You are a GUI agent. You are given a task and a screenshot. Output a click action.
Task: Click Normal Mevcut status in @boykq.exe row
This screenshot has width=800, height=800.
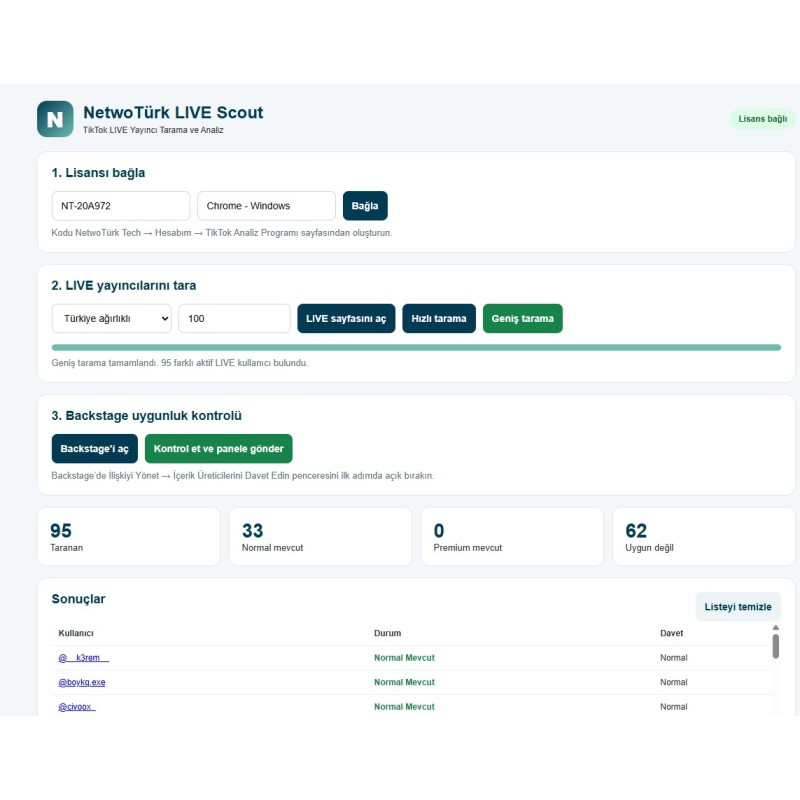pyautogui.click(x=404, y=682)
